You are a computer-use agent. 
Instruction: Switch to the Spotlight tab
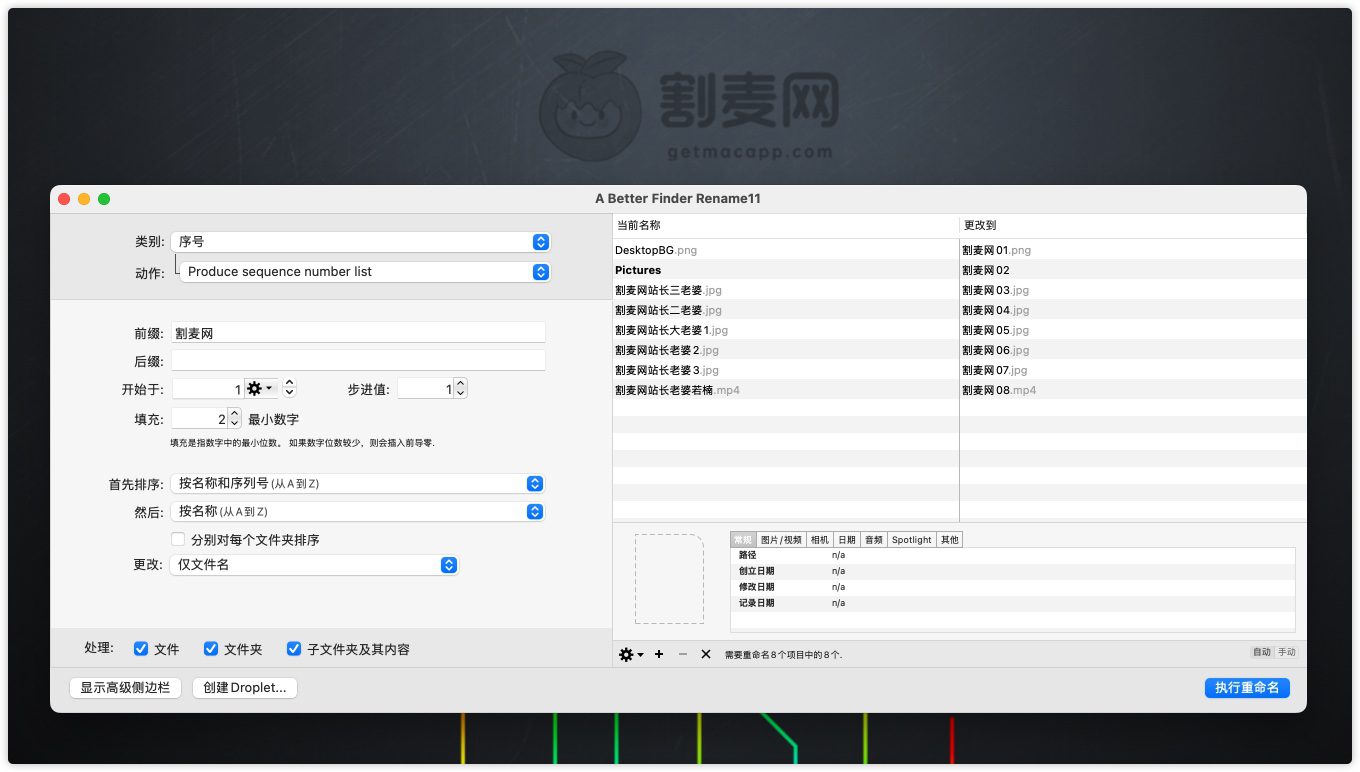point(911,540)
